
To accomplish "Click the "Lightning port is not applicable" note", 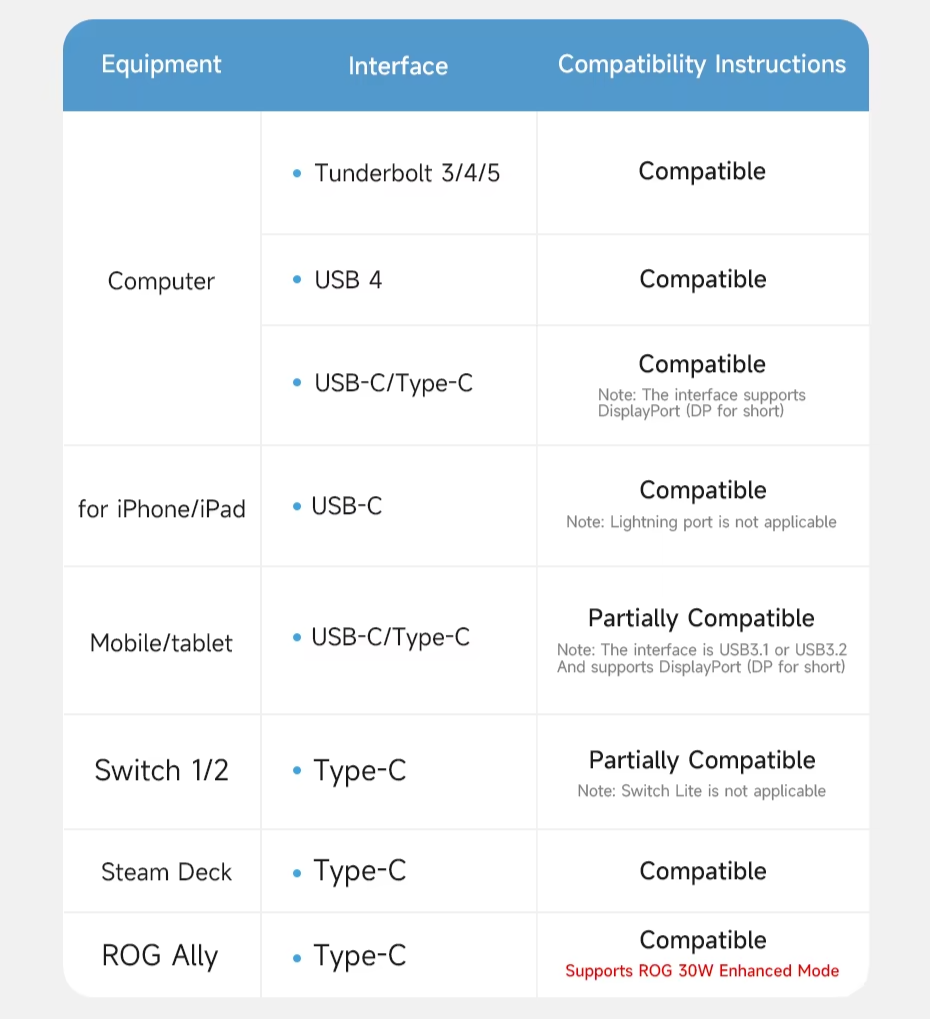I will 702,522.
